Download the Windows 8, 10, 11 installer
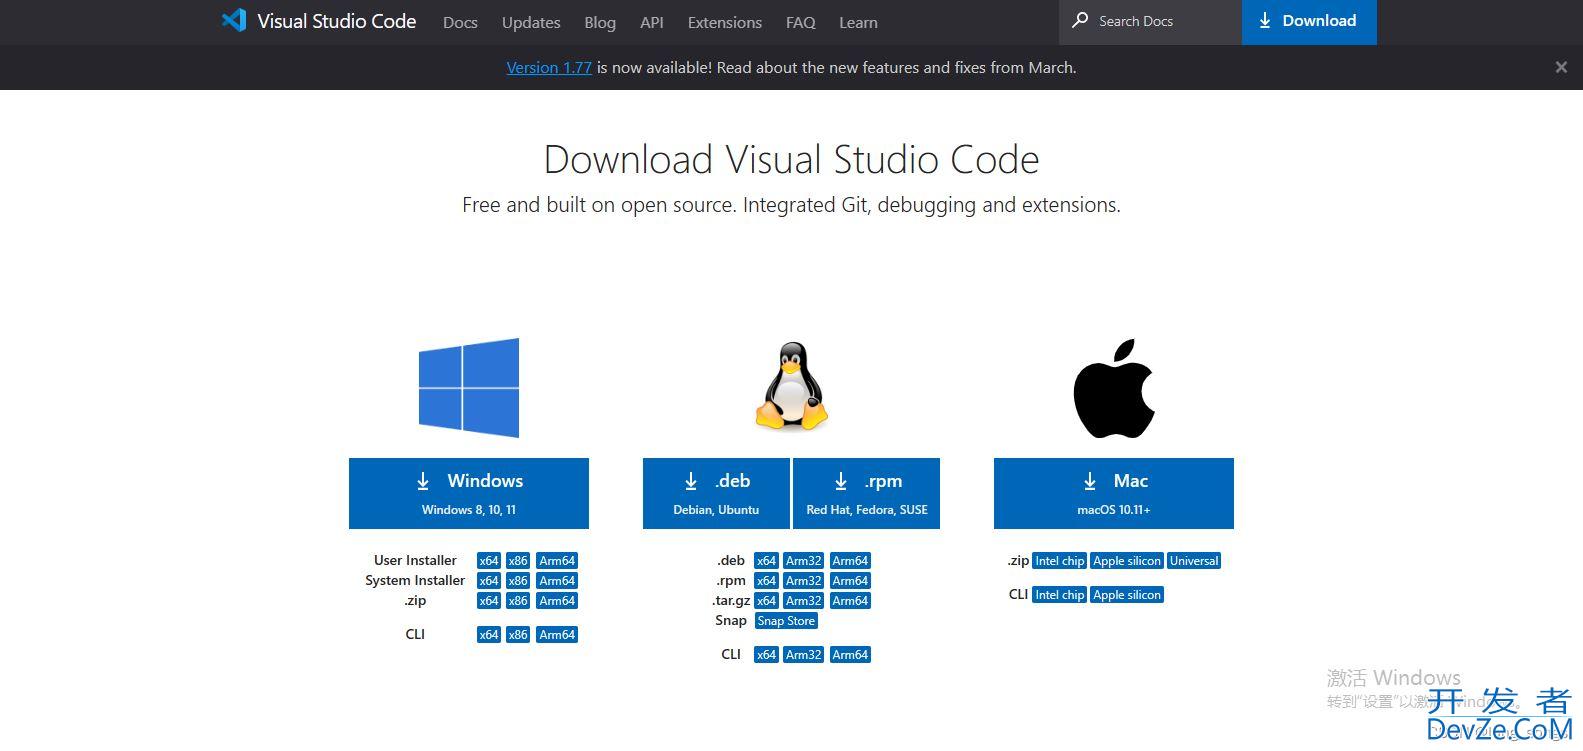 click(469, 493)
